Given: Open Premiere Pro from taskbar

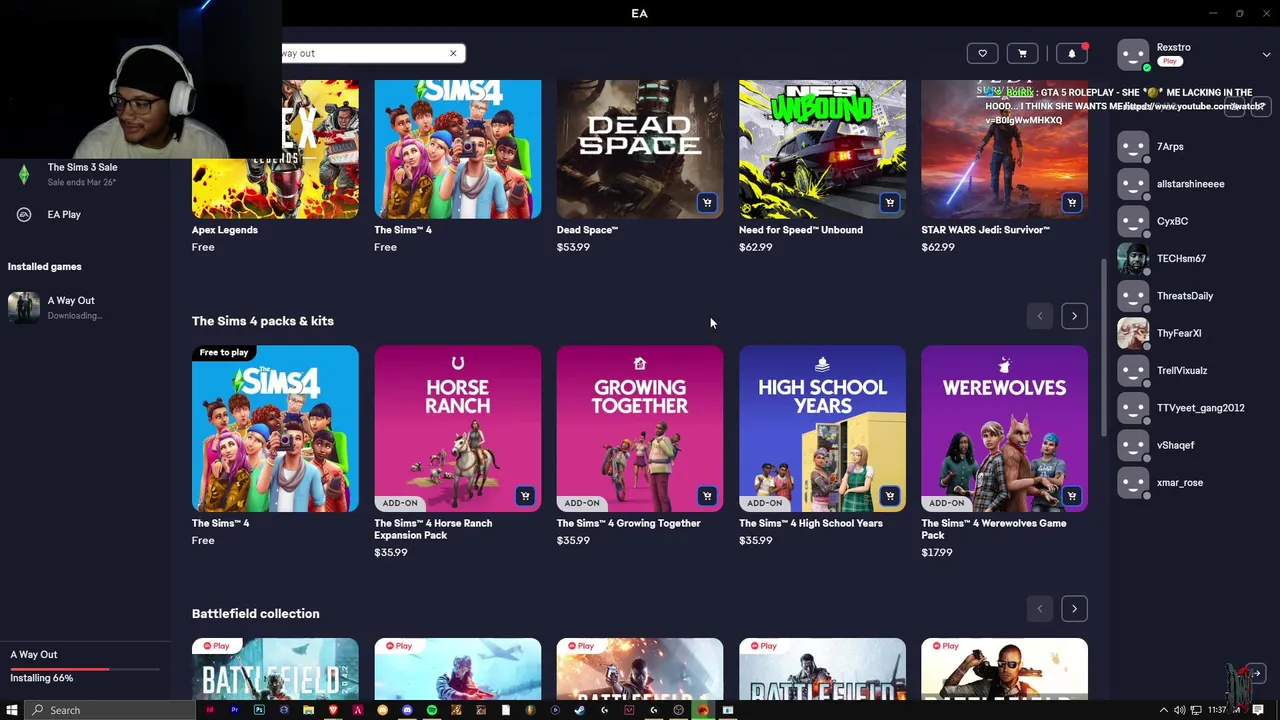Looking at the screenshot, I should (234, 710).
